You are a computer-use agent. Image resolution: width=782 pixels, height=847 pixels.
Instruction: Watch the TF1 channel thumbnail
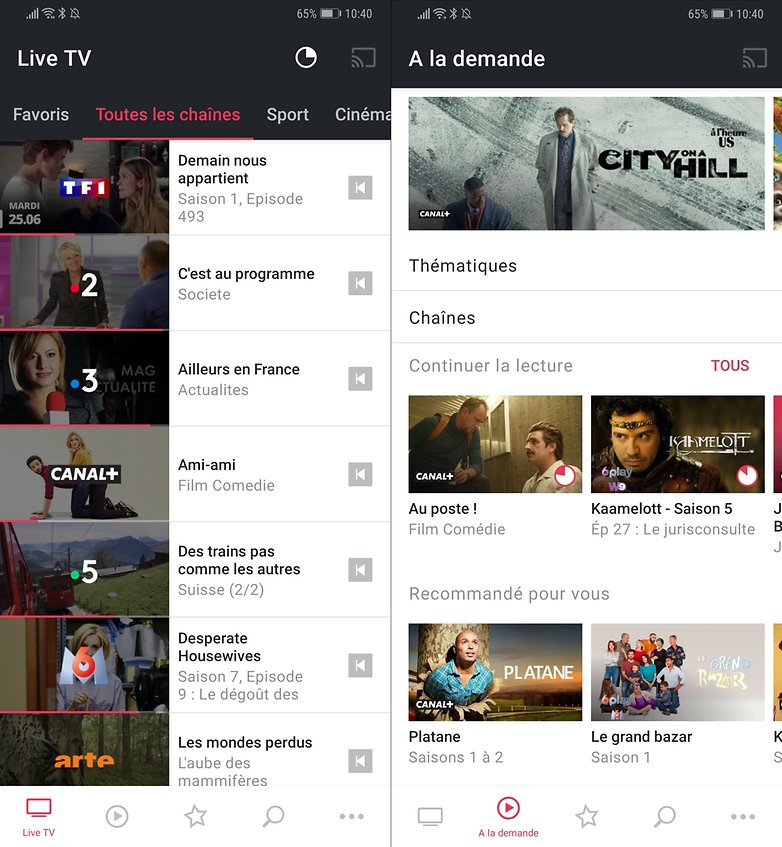[x=84, y=187]
